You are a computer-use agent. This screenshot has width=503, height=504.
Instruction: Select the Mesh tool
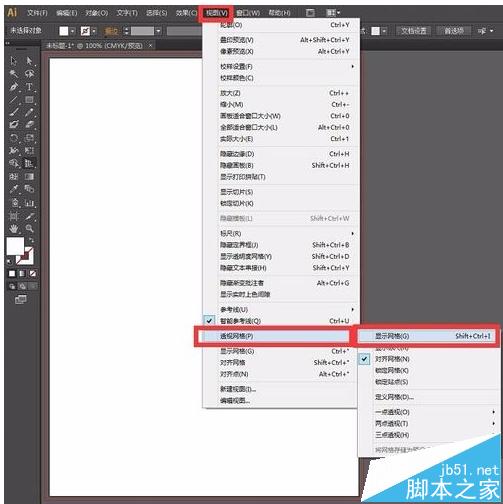coord(13,176)
